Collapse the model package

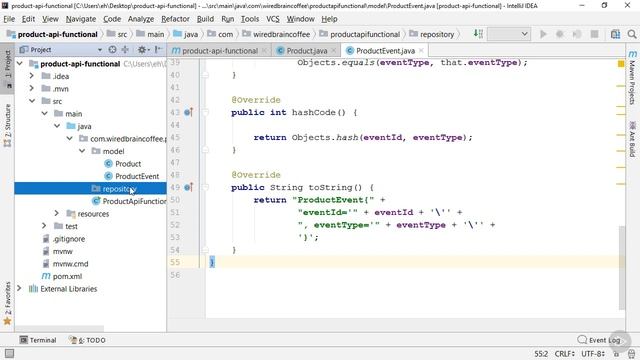point(82,151)
